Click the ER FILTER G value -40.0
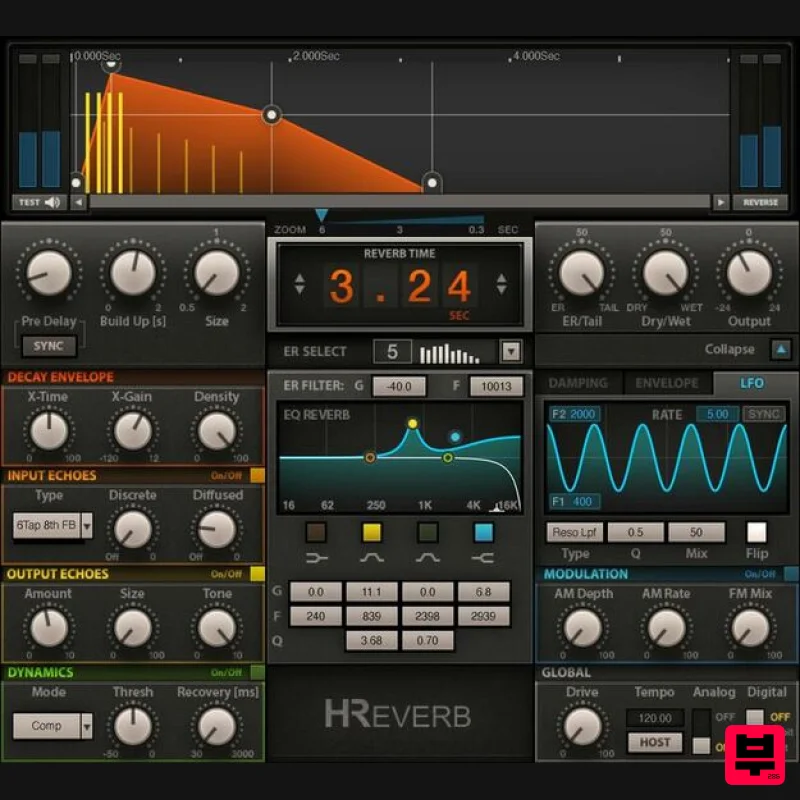800x800 pixels. (x=399, y=386)
